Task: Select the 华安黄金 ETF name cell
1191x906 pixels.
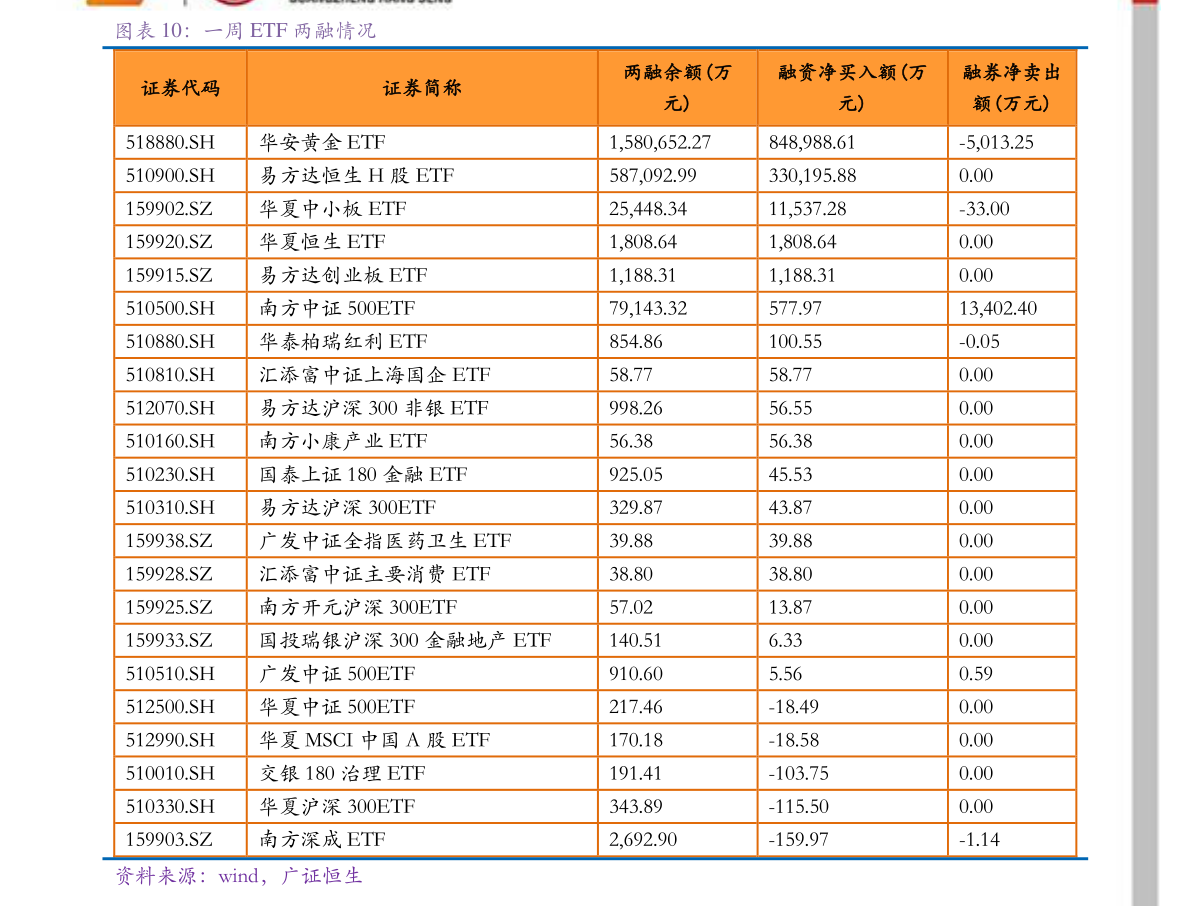Action: [322, 142]
